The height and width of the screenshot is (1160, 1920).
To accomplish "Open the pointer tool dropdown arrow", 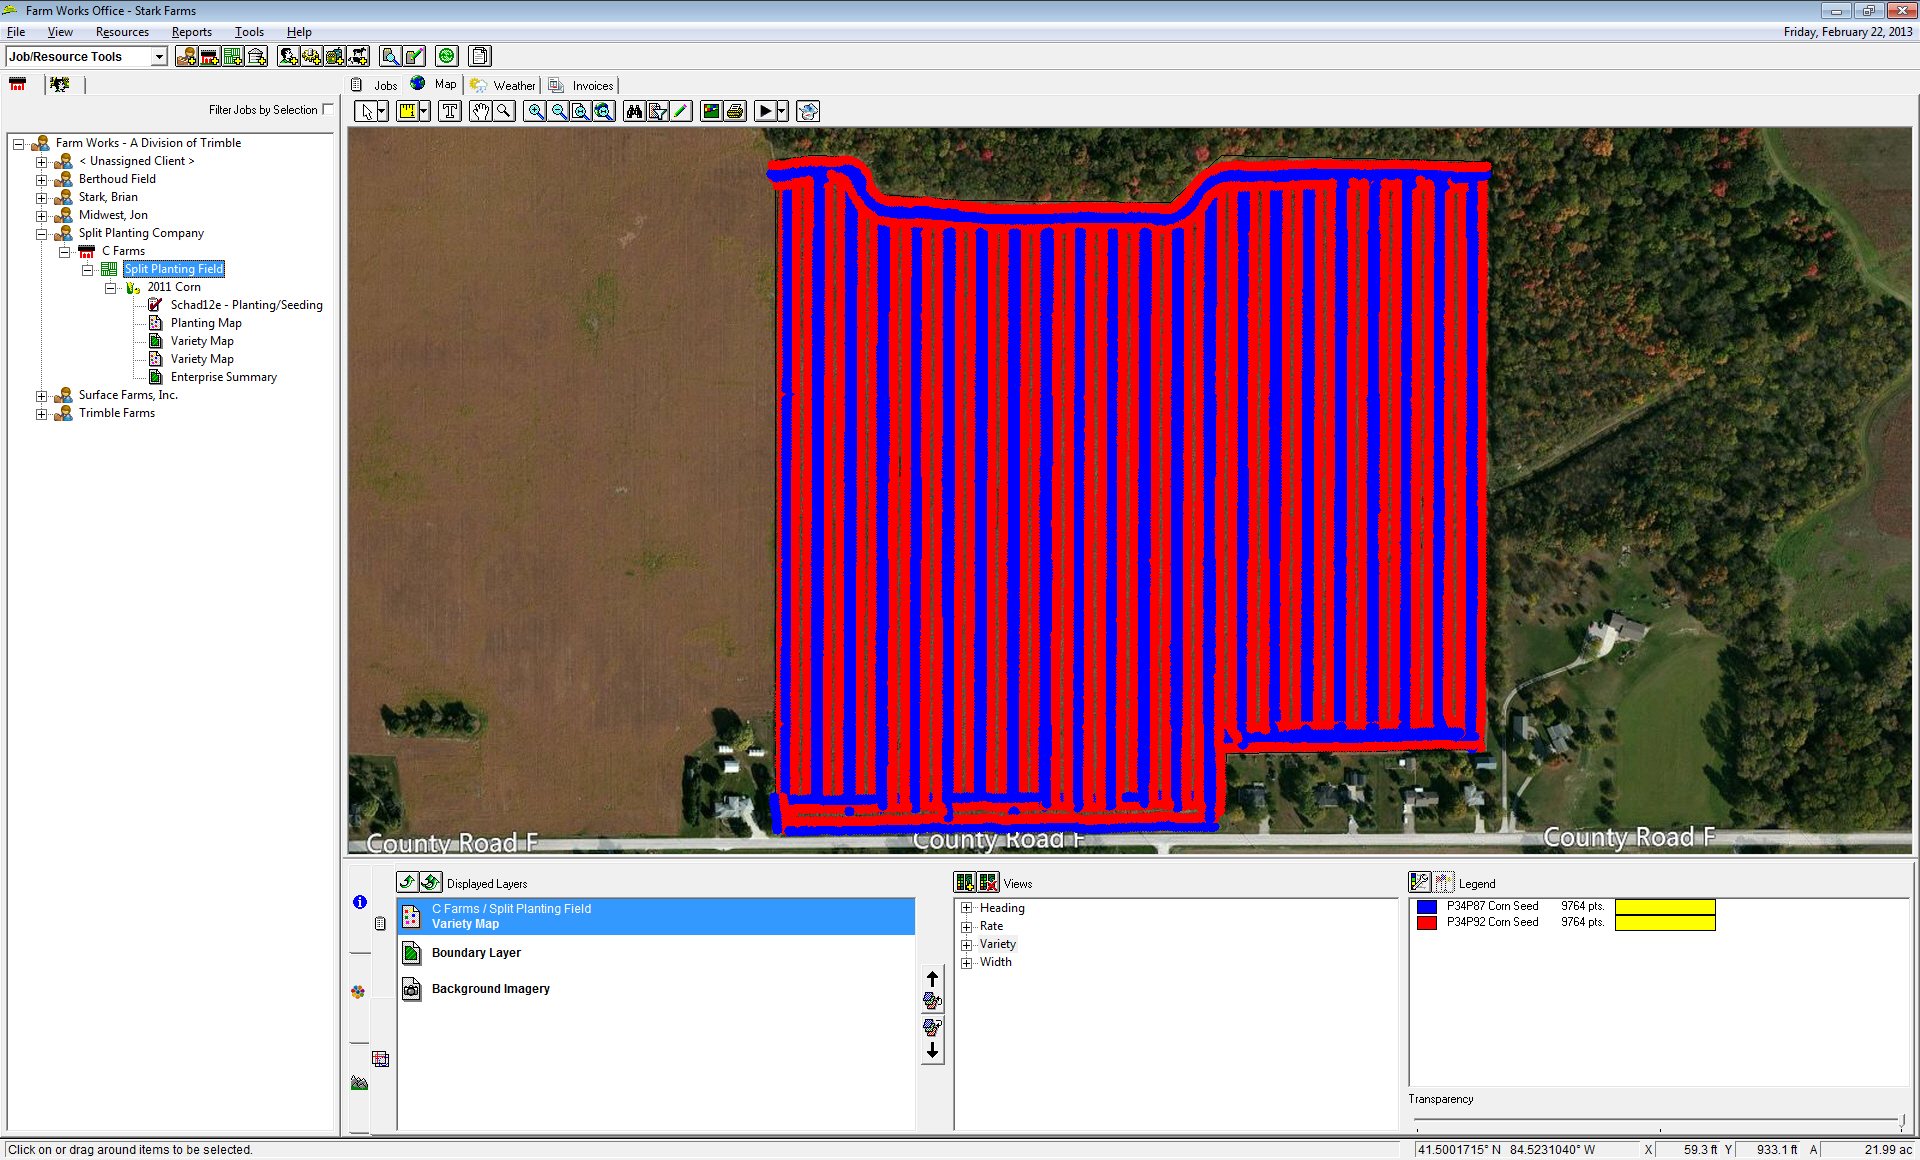I will pyautogui.click(x=383, y=111).
